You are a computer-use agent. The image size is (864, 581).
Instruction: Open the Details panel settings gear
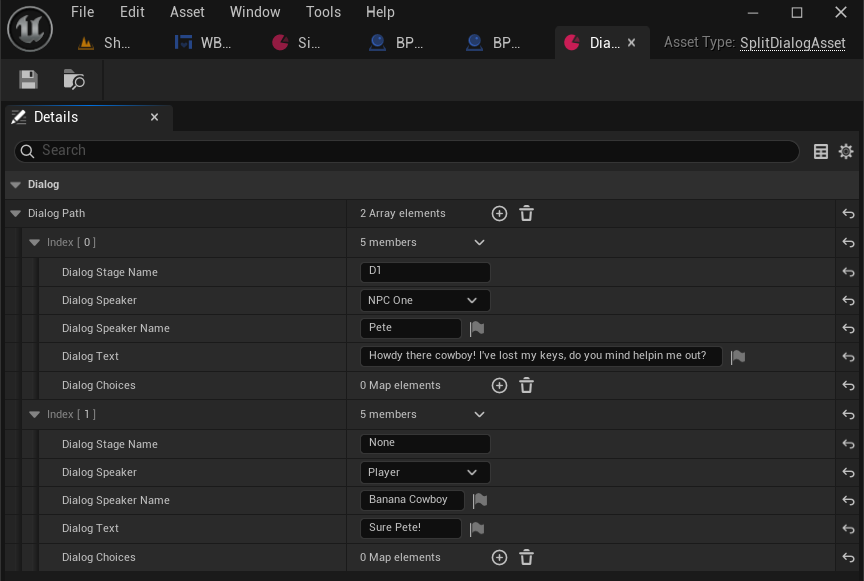[x=846, y=151]
